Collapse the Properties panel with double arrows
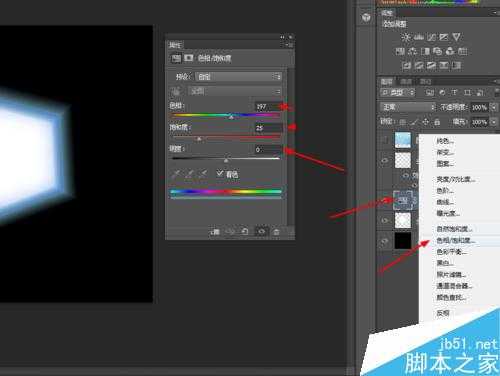 [282, 37]
